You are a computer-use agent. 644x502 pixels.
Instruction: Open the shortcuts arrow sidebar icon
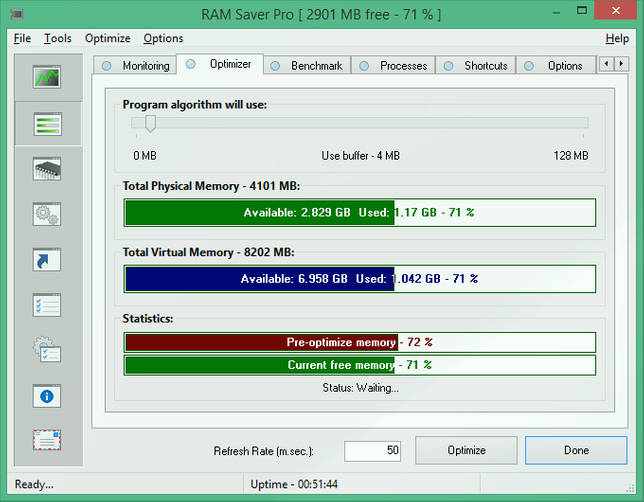47,260
